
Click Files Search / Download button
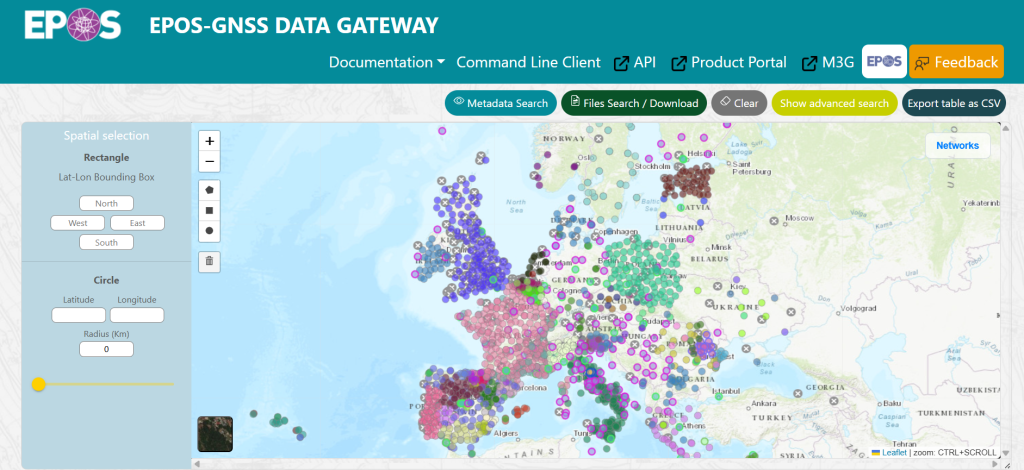(633, 103)
